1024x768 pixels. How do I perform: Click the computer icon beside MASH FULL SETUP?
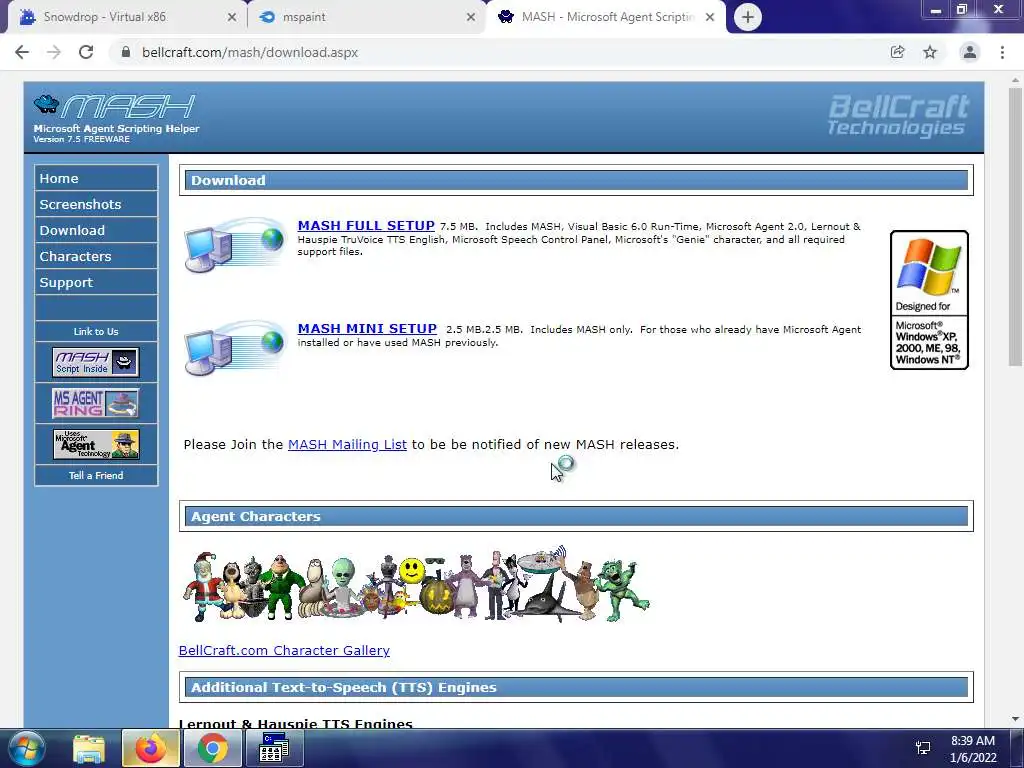point(235,245)
